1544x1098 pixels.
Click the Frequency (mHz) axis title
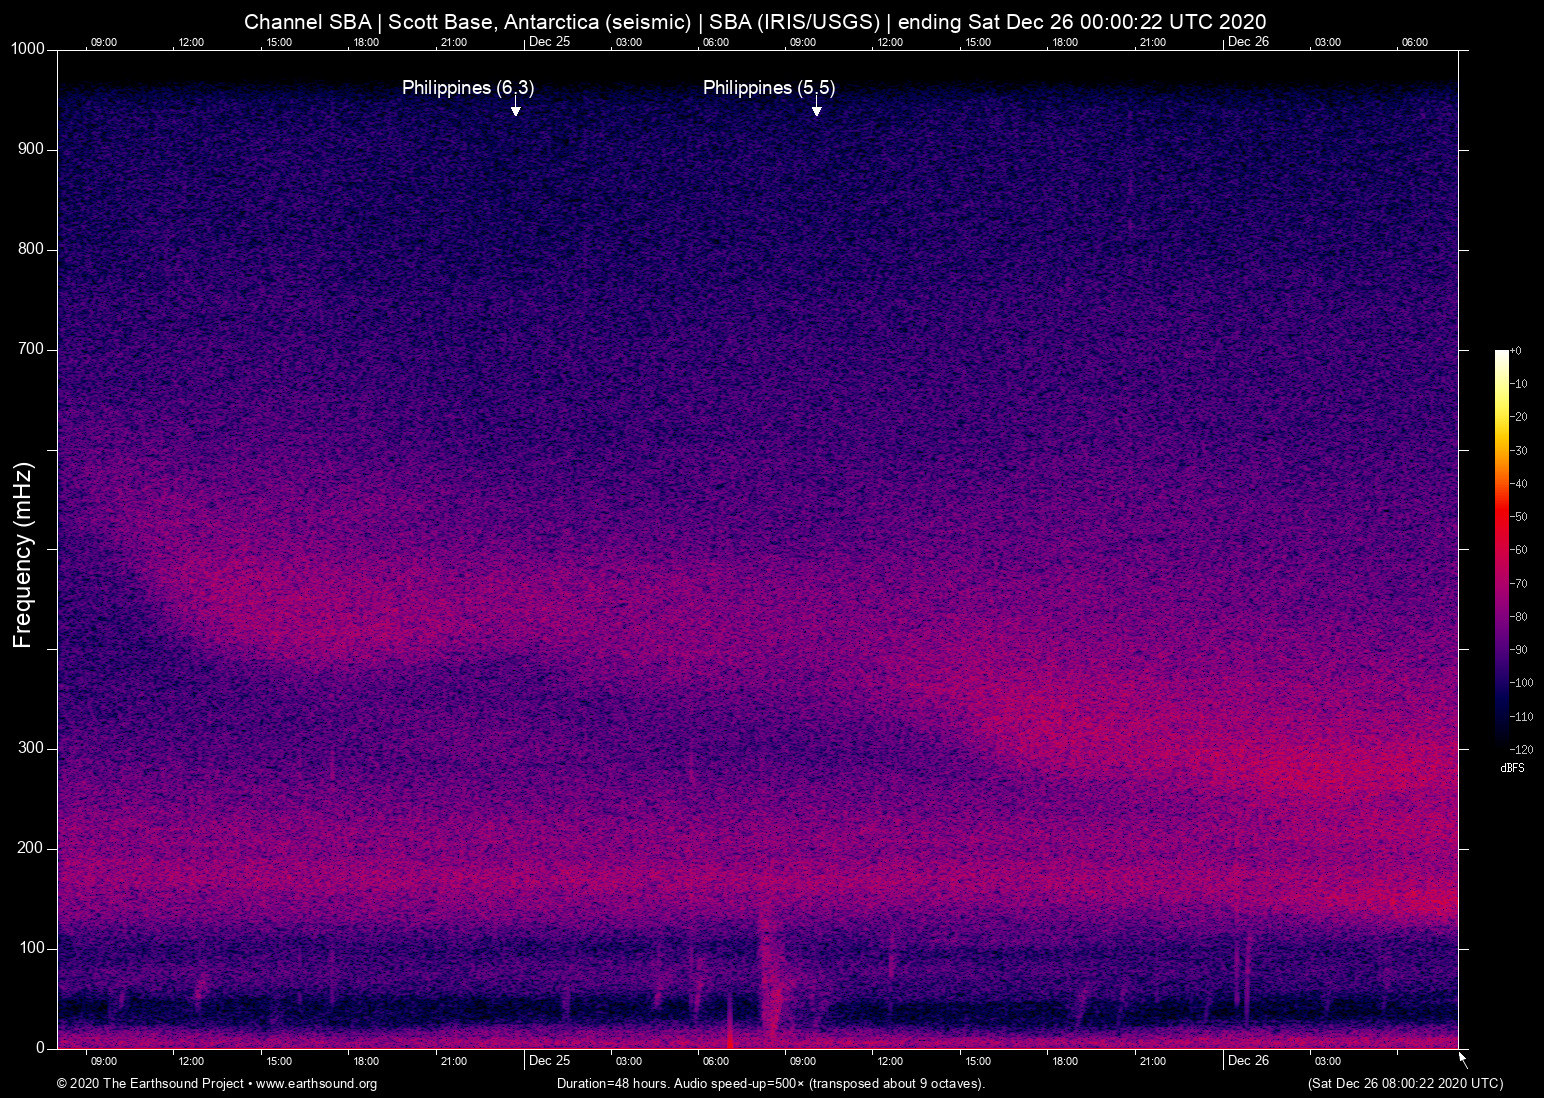(23, 555)
